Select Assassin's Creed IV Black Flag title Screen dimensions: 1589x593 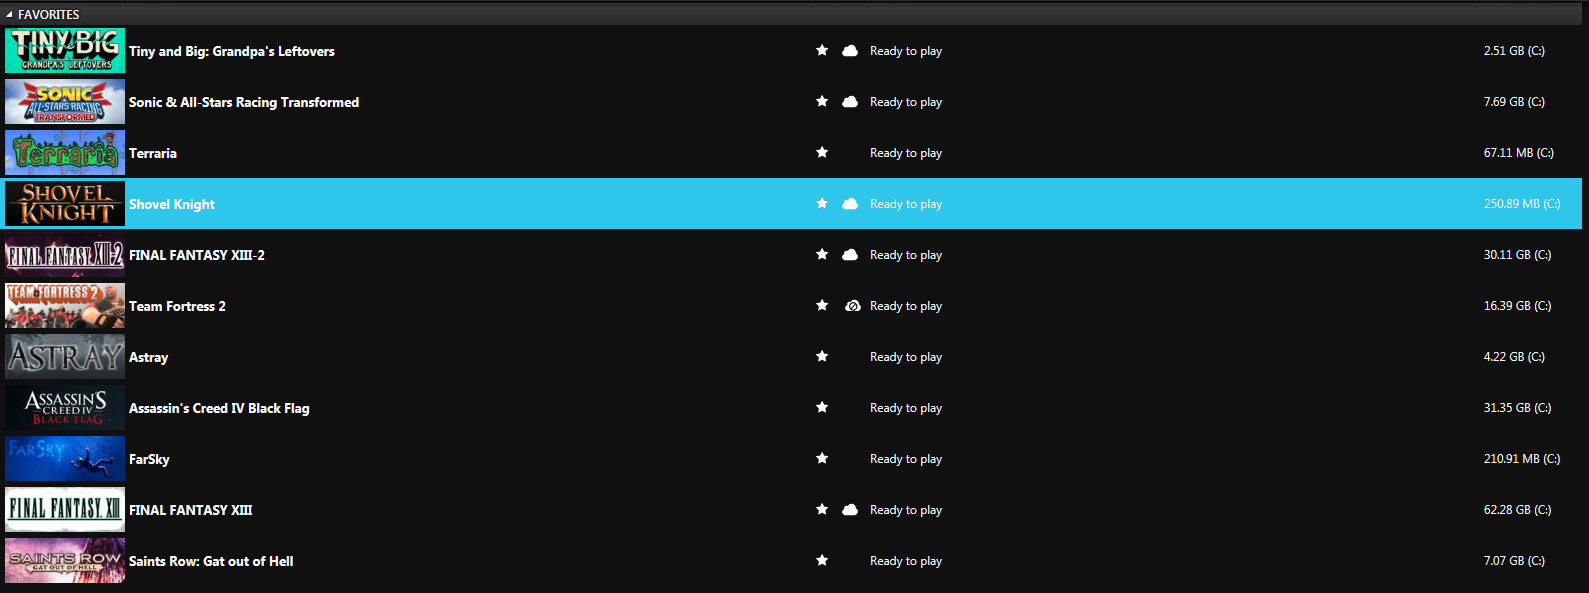click(219, 408)
